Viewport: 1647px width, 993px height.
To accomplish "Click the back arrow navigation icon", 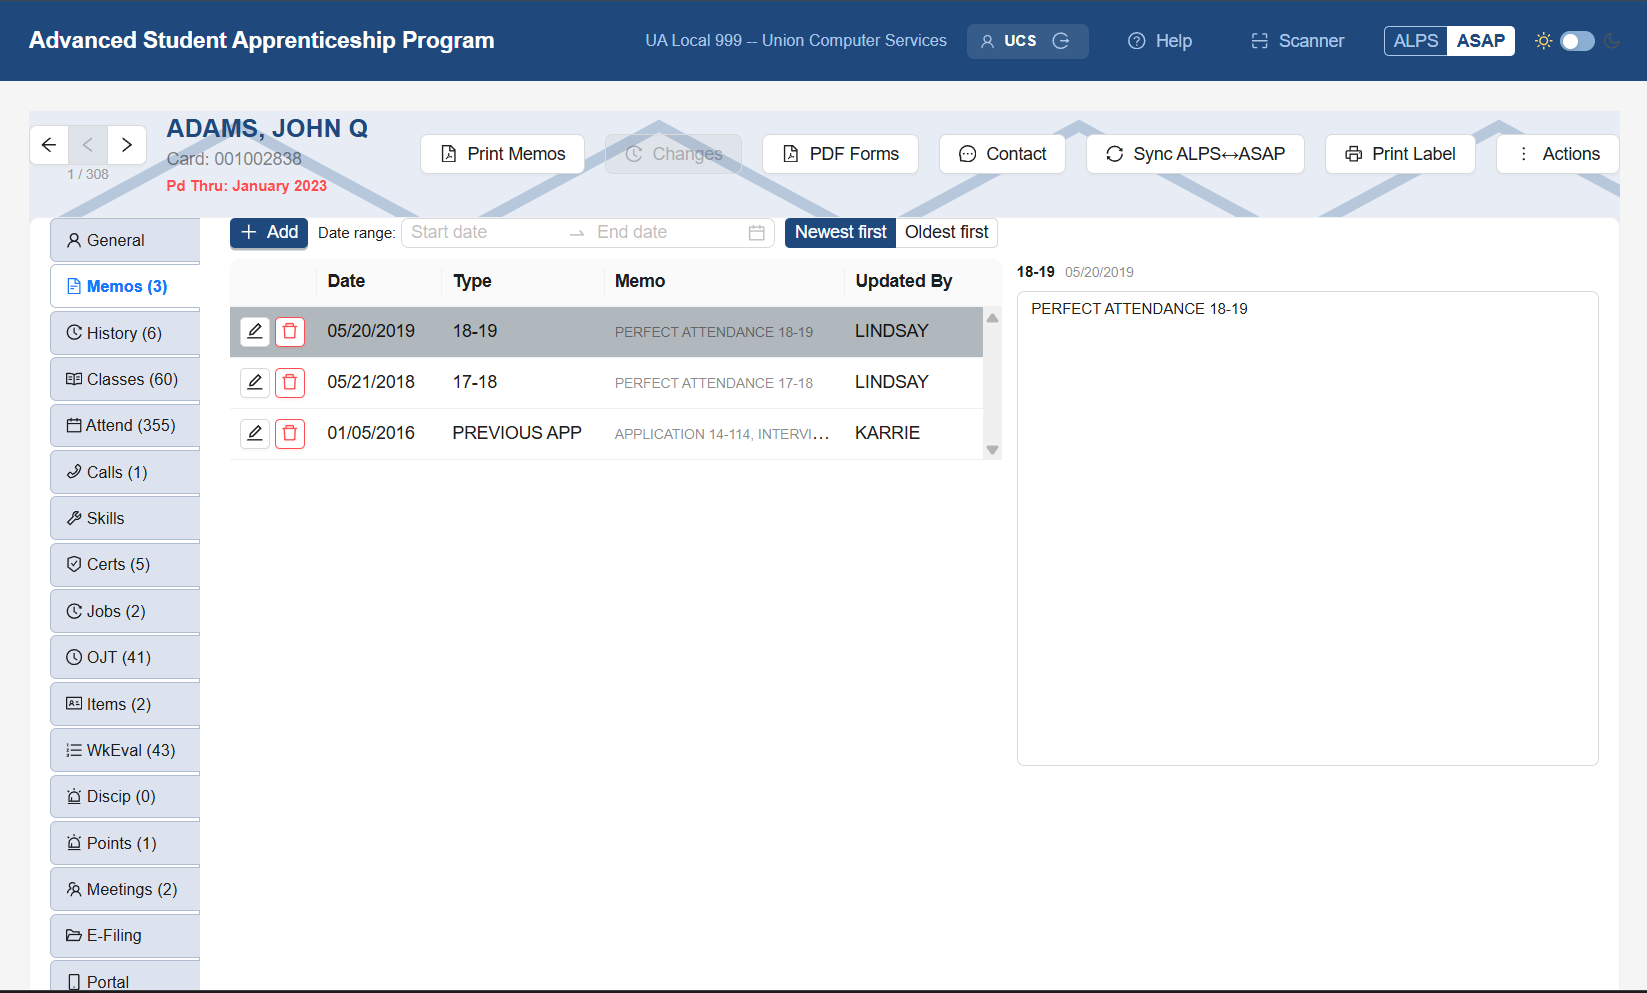I will tap(49, 145).
